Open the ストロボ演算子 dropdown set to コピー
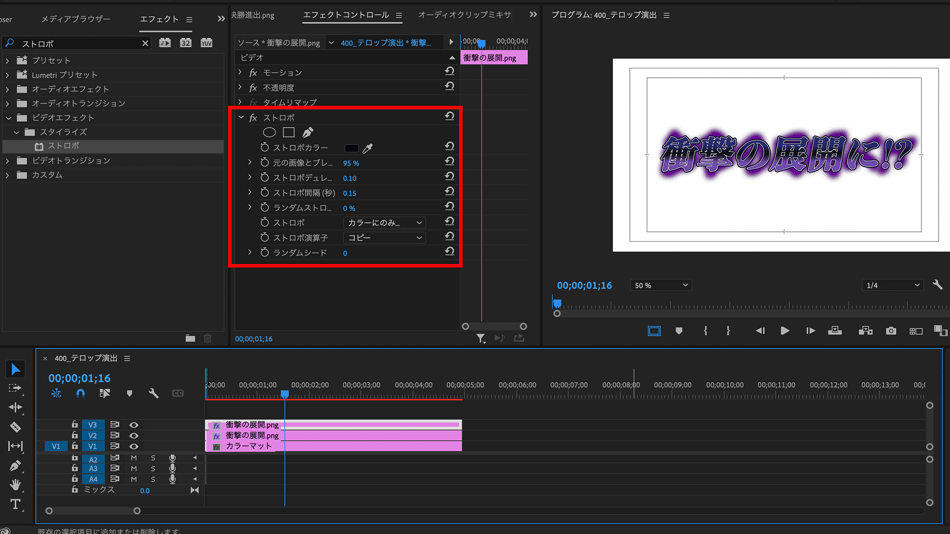Screen dimensions: 950x534 coord(384,238)
